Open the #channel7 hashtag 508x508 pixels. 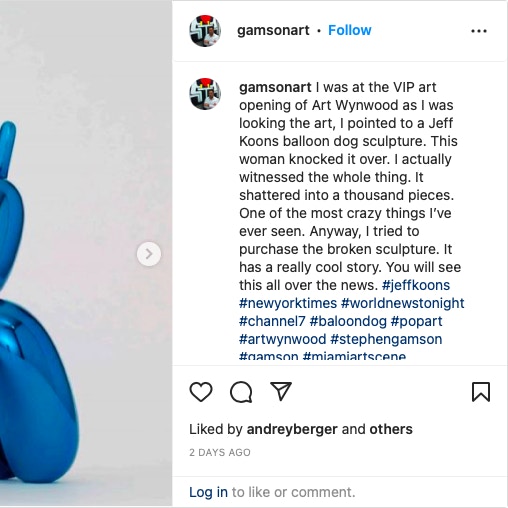click(x=272, y=321)
